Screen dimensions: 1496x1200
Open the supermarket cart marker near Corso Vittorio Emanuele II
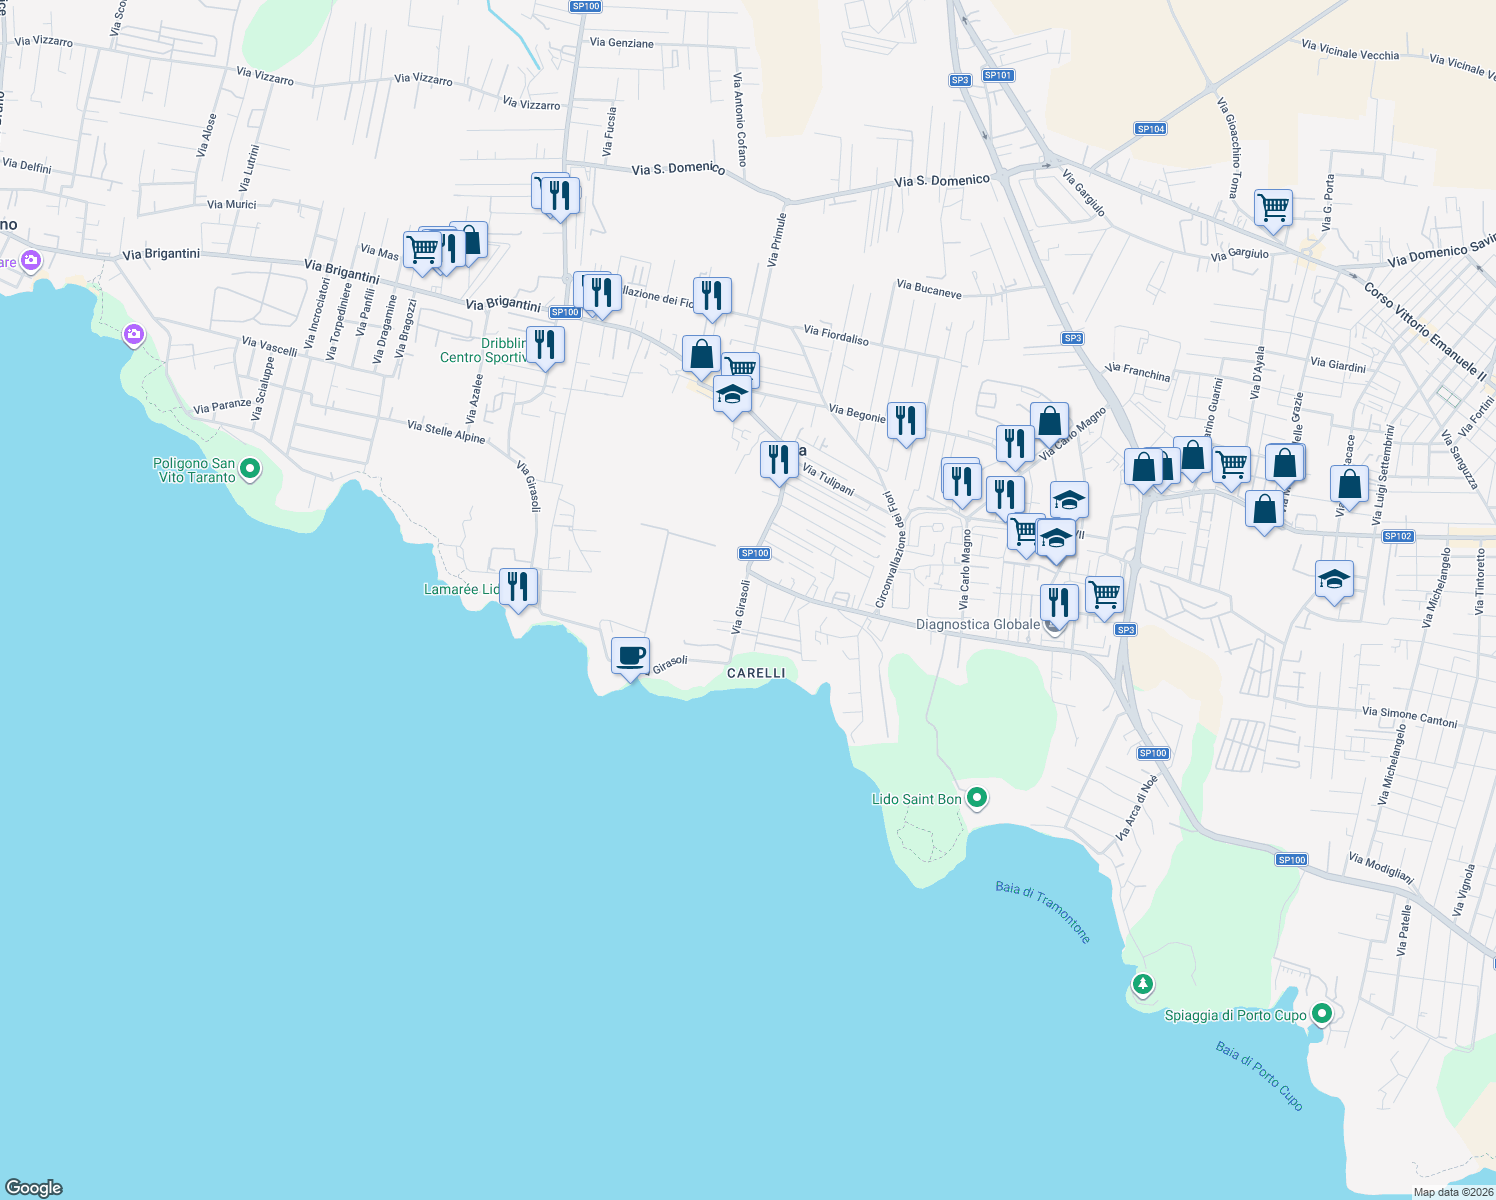pyautogui.click(x=1273, y=209)
